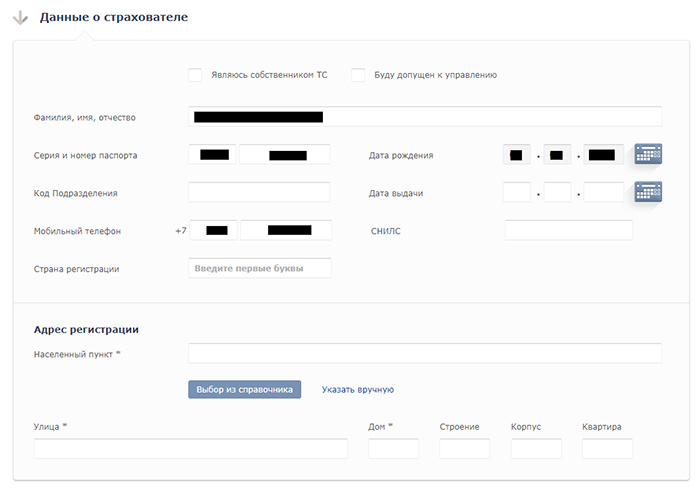
Task: Focus the СНИЛС input field
Action: (x=569, y=230)
